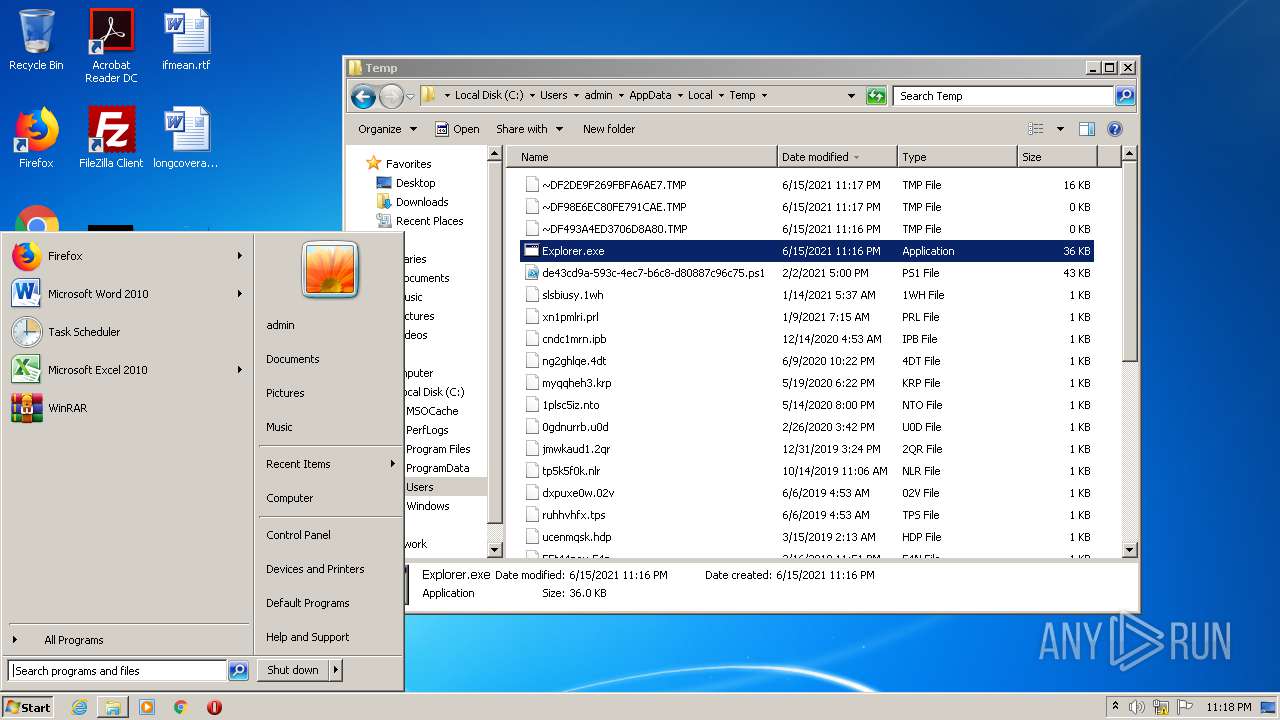Click Windows Explorer folder icon on taskbar
Image resolution: width=1280 pixels, height=720 pixels.
pos(113,707)
